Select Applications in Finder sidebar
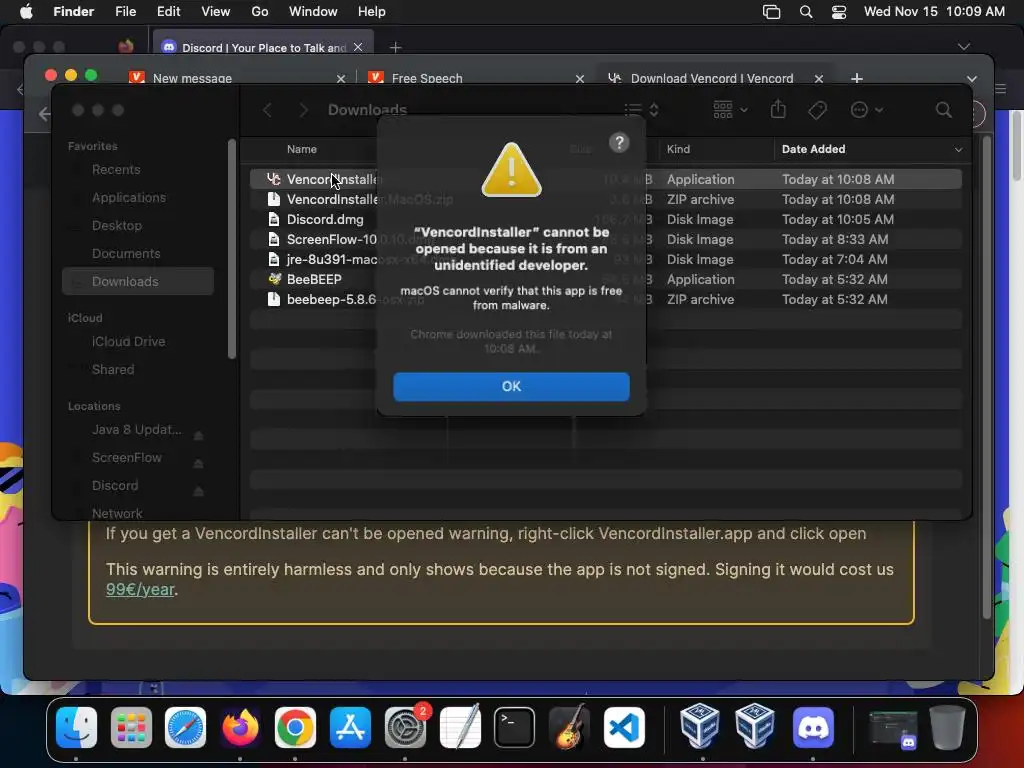Image resolution: width=1024 pixels, height=768 pixels. click(x=129, y=198)
